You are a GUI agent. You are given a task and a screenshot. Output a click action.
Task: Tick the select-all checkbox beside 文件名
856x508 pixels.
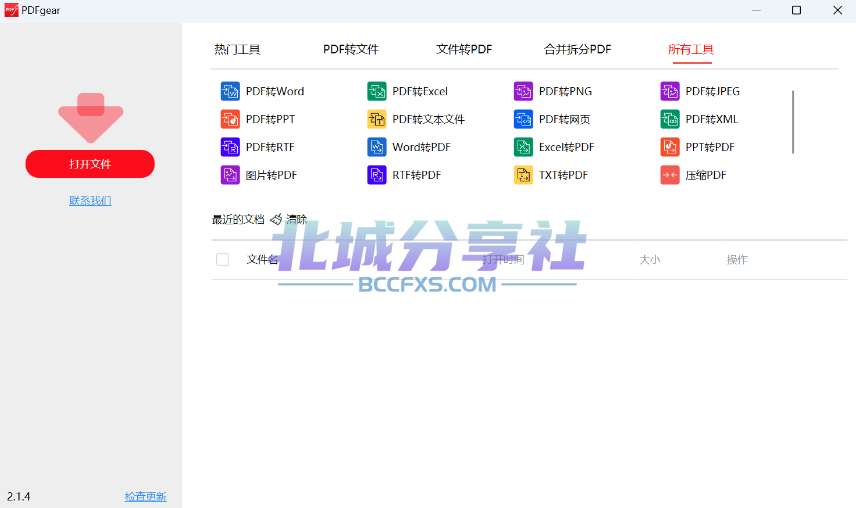pyautogui.click(x=222, y=259)
